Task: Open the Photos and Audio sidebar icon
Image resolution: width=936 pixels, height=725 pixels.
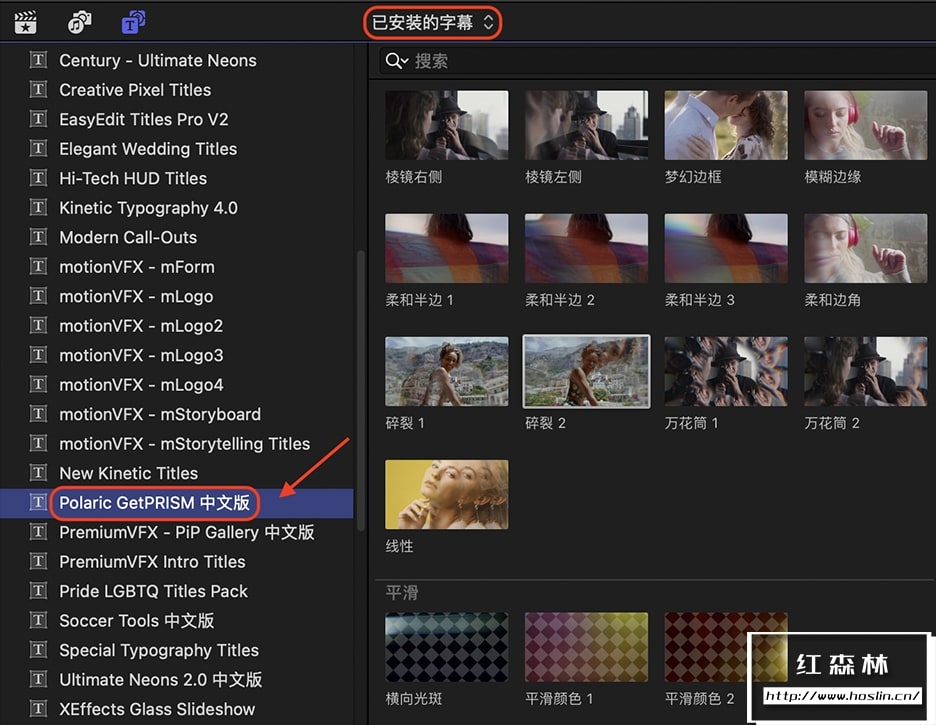Action: click(x=79, y=23)
